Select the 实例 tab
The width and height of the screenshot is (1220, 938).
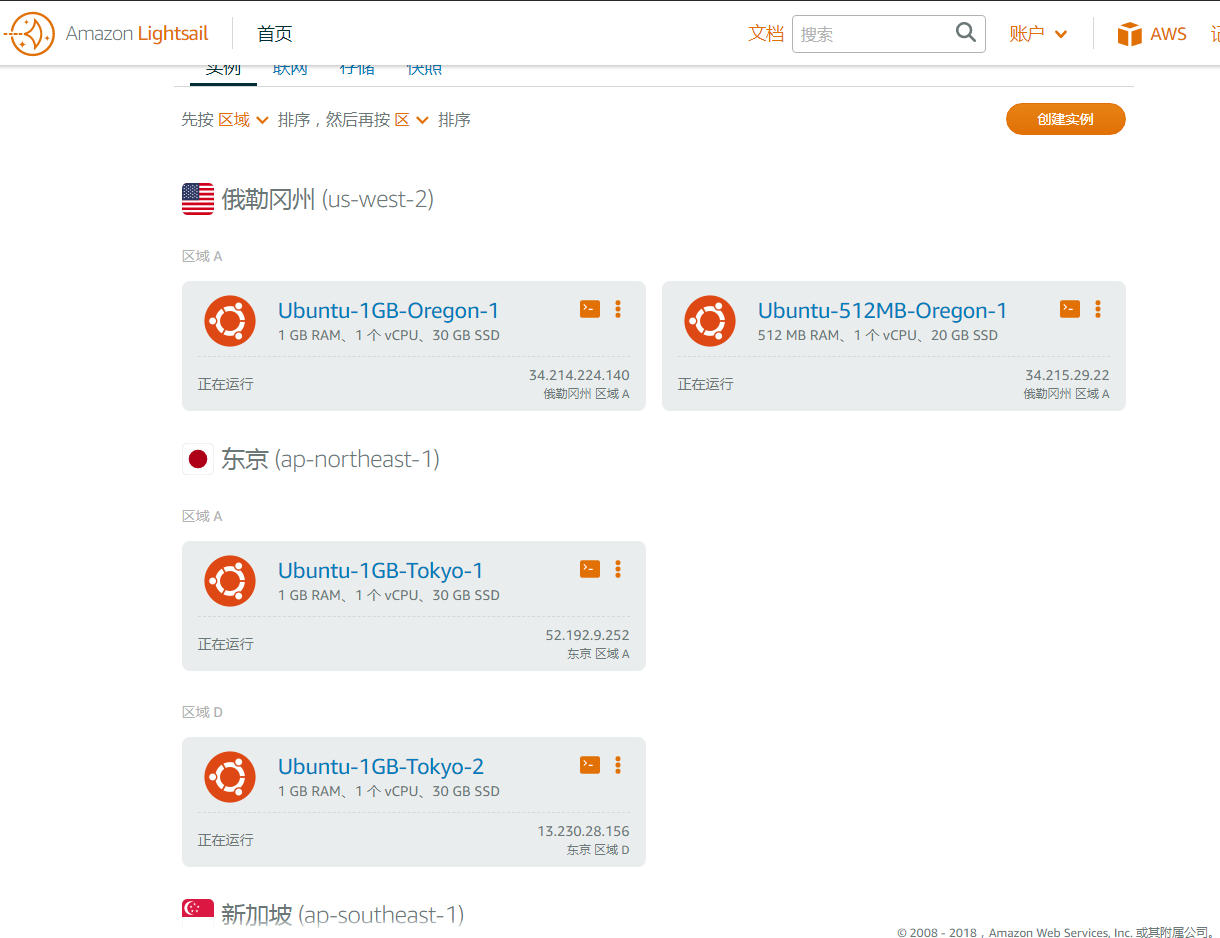[223, 72]
